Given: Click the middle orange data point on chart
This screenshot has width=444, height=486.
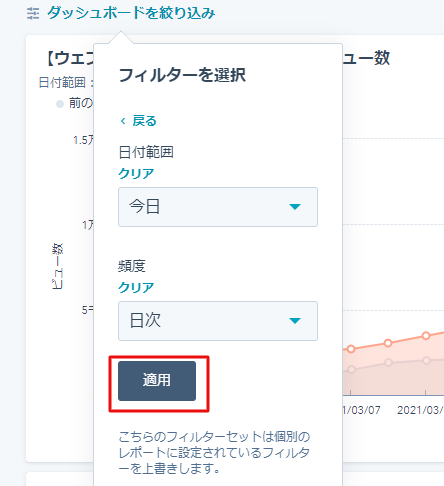Looking at the screenshot, I should click(x=388, y=343).
